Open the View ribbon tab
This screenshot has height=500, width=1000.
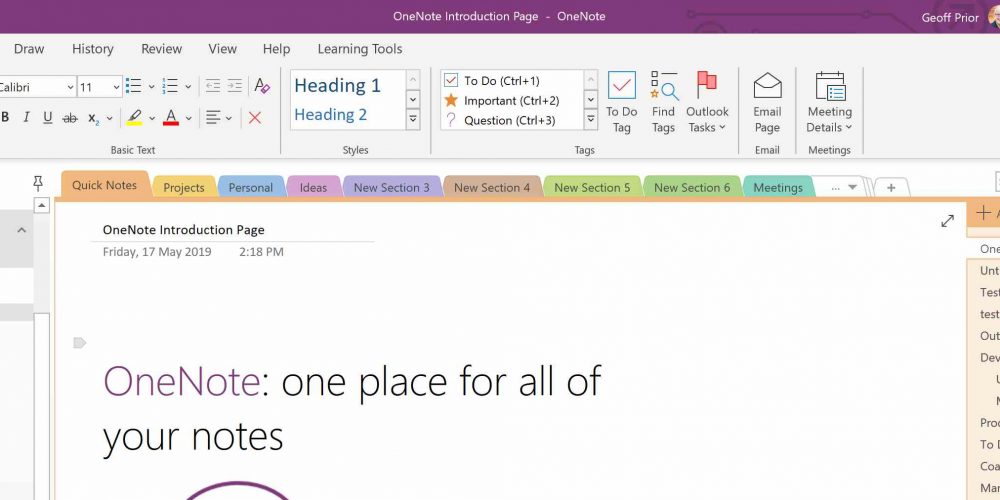click(x=223, y=49)
